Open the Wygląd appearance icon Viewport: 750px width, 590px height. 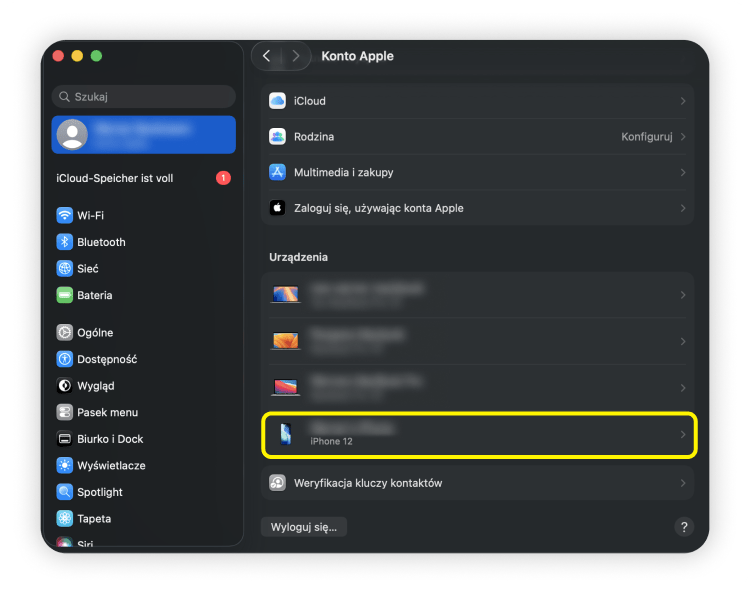[x=65, y=386]
